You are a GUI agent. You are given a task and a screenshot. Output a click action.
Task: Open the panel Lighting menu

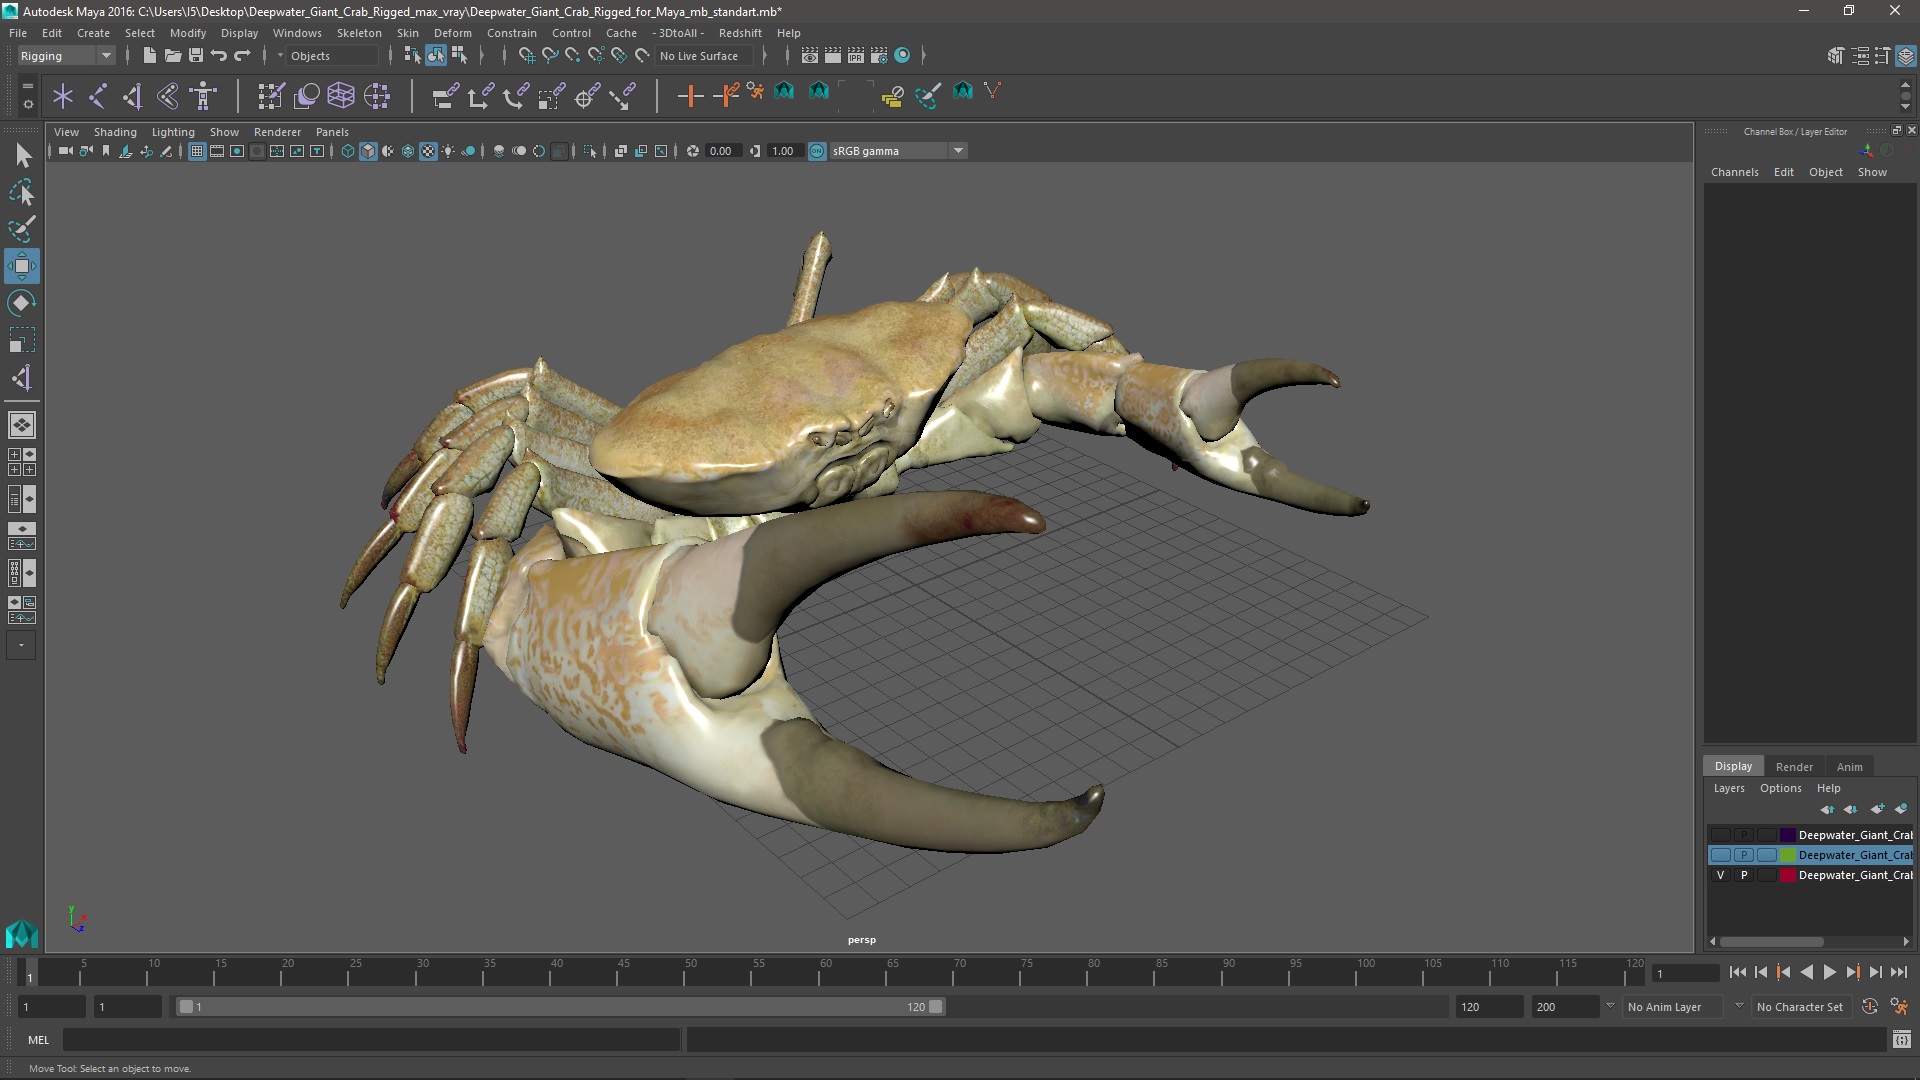coord(173,132)
